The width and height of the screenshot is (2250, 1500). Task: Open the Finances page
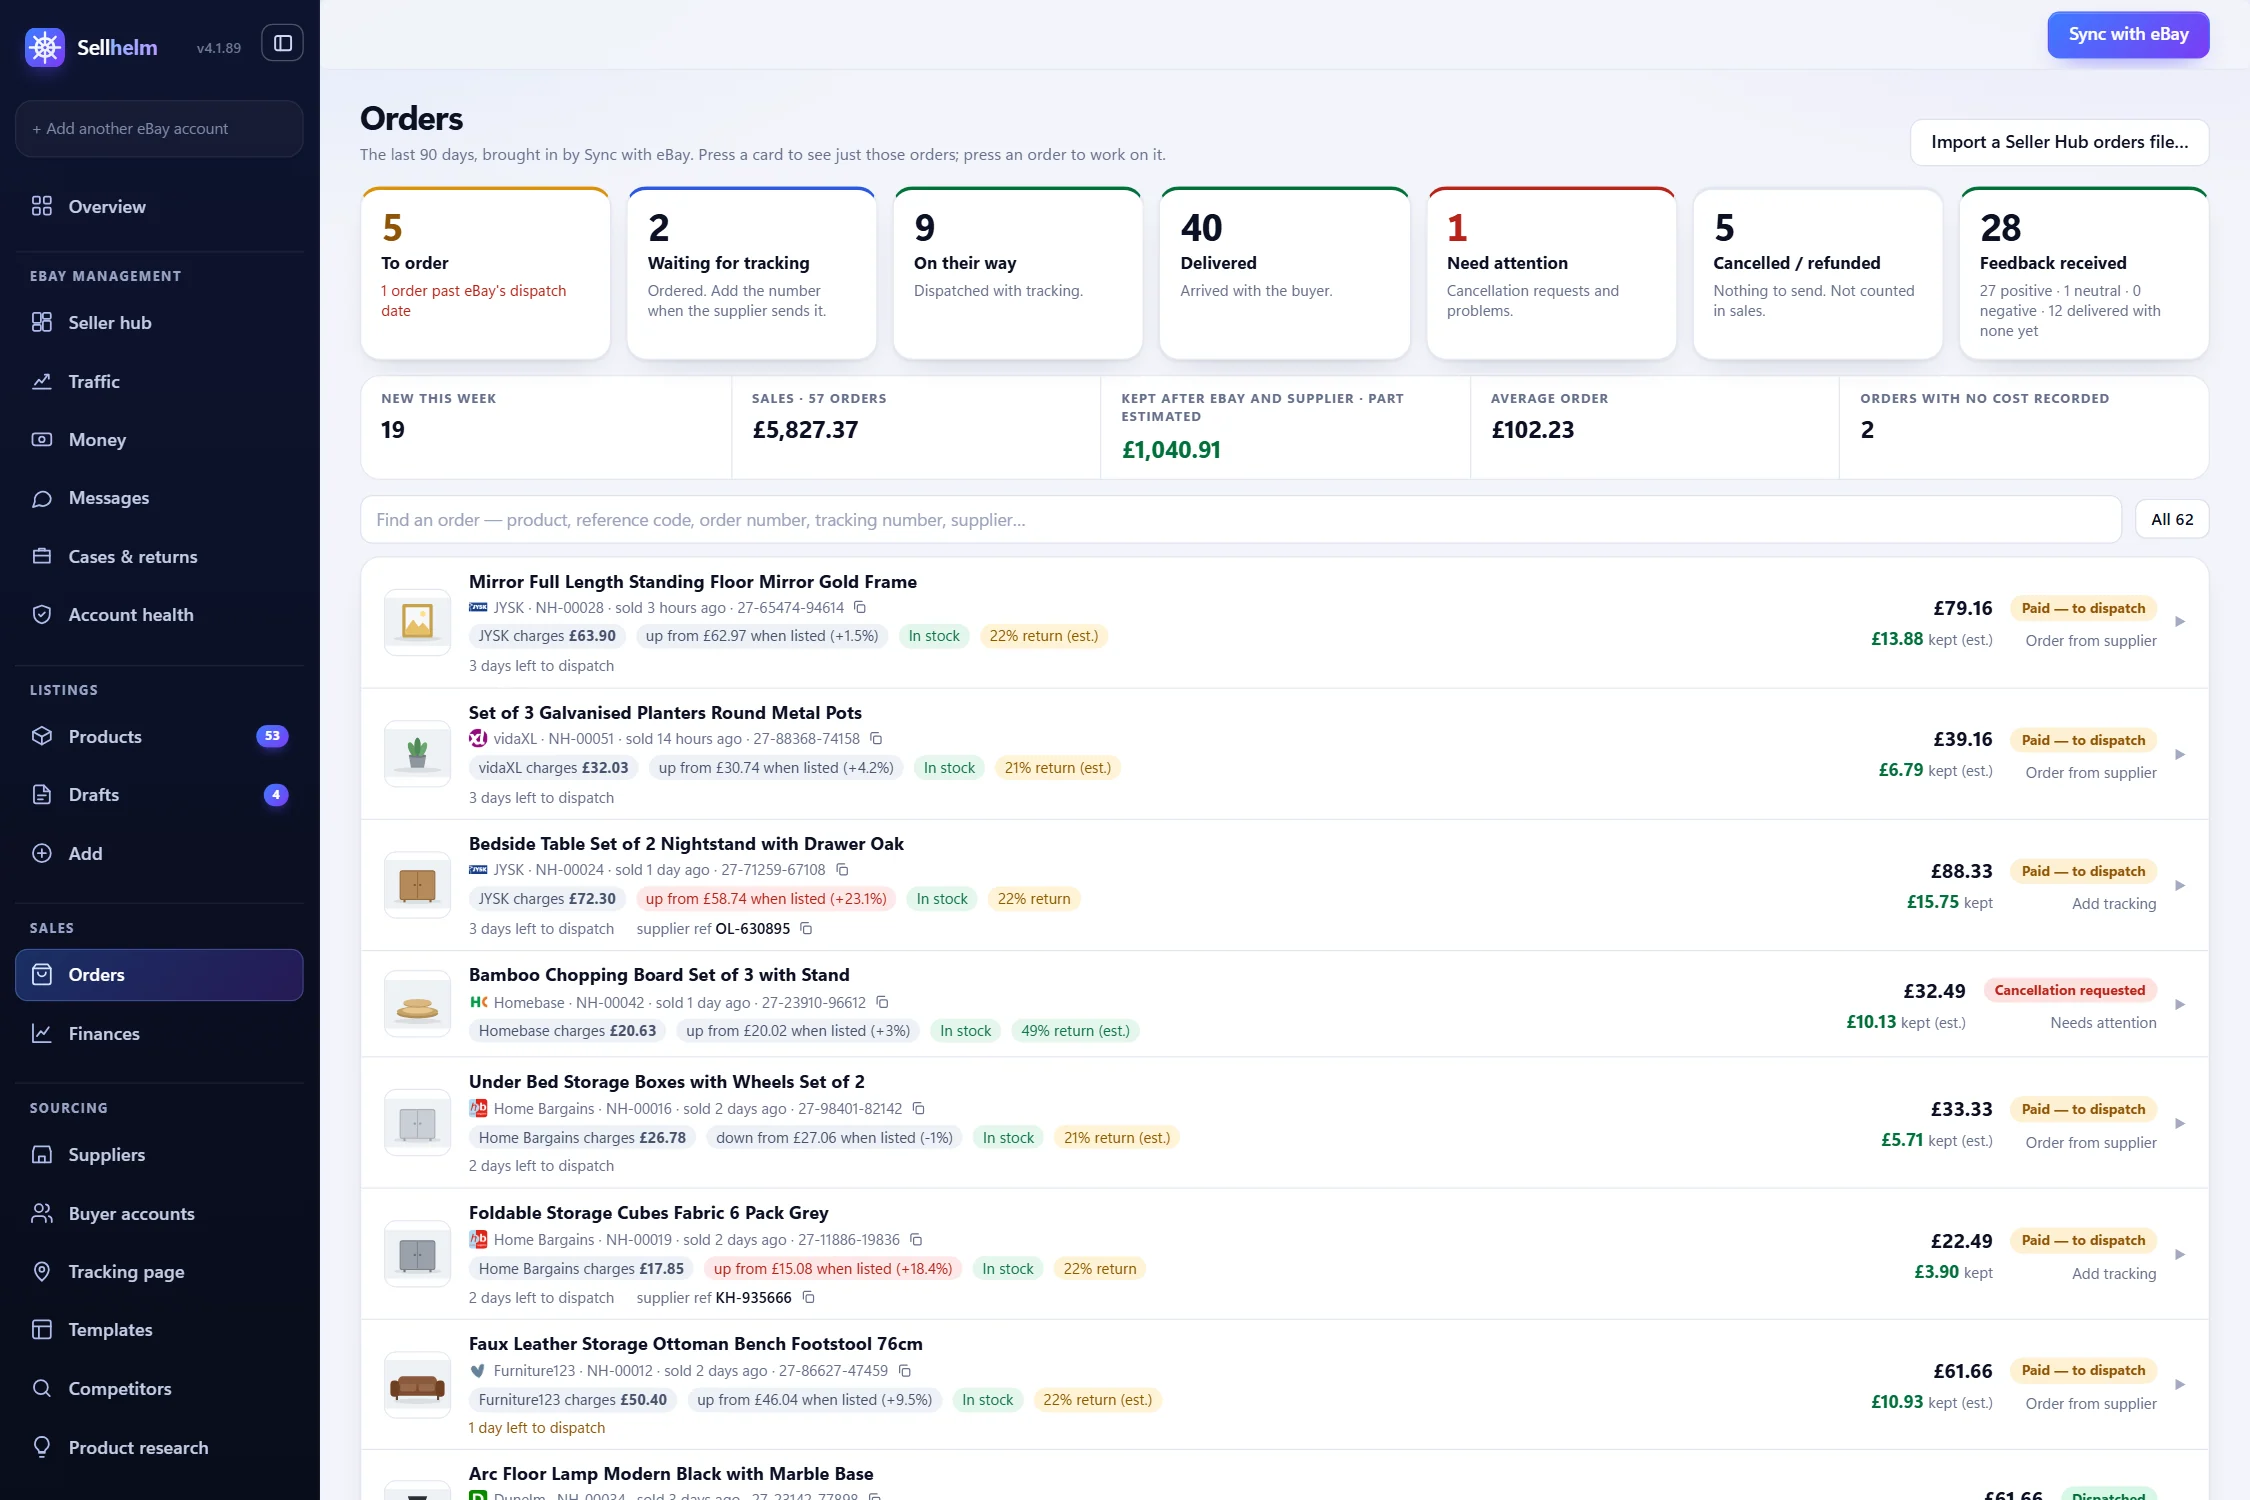[159, 1033]
